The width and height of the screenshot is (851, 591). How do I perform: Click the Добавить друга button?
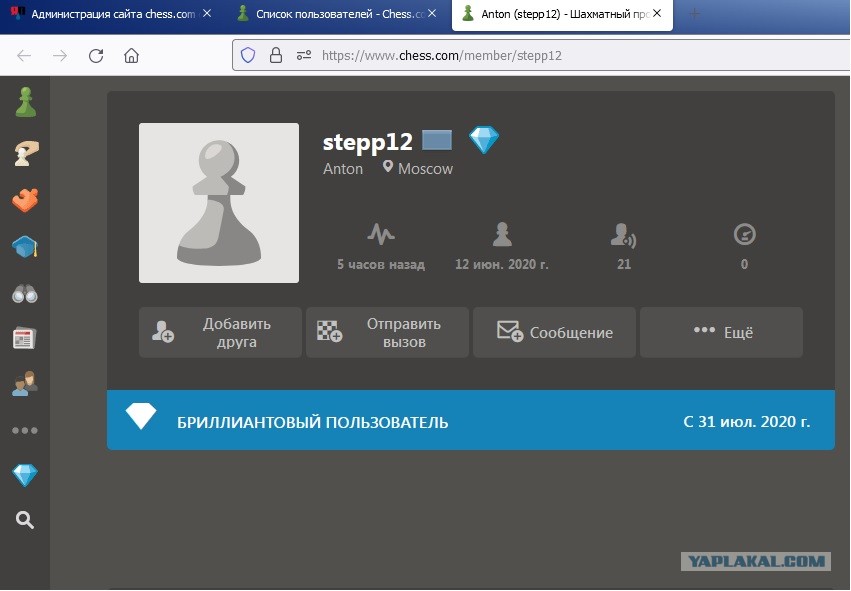[220, 332]
